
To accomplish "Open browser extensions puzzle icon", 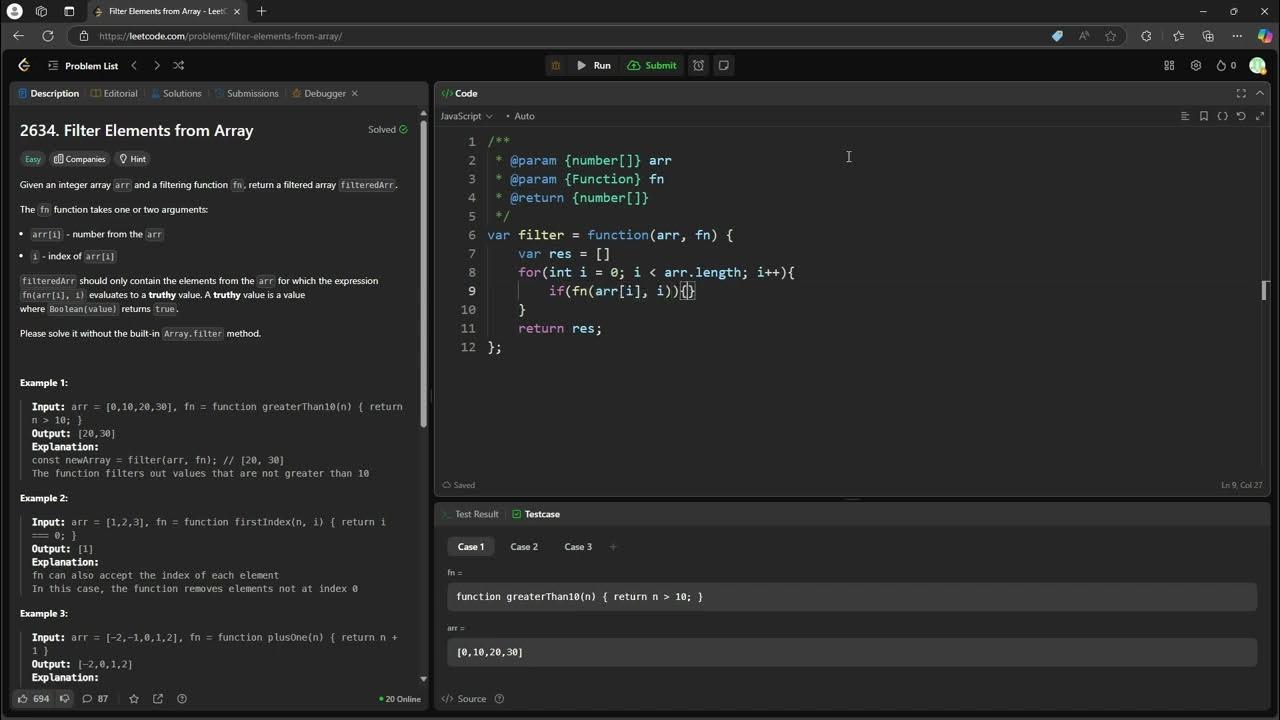I will pyautogui.click(x=1146, y=36).
